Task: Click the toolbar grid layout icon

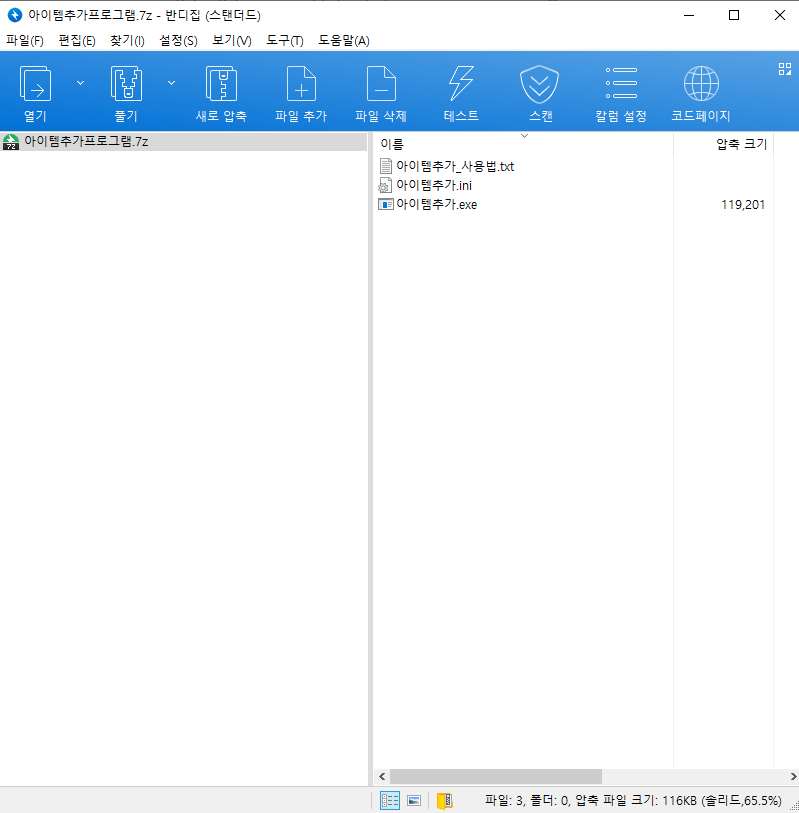Action: tap(784, 69)
